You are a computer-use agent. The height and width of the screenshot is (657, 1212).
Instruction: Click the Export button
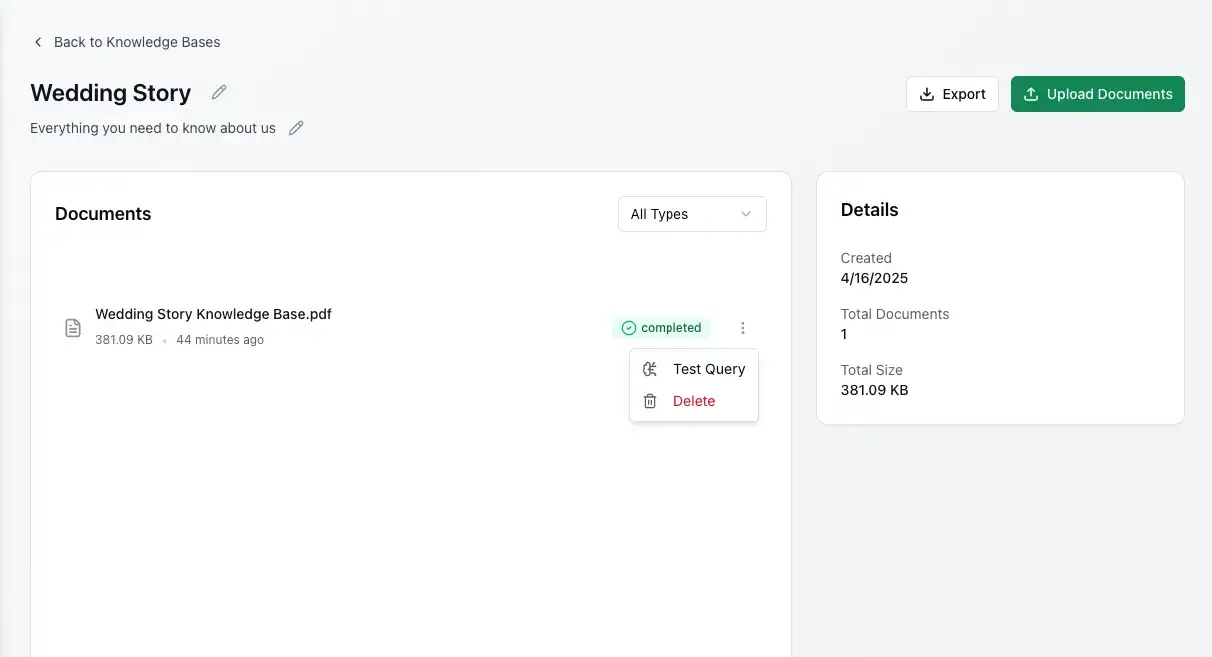pyautogui.click(x=951, y=93)
